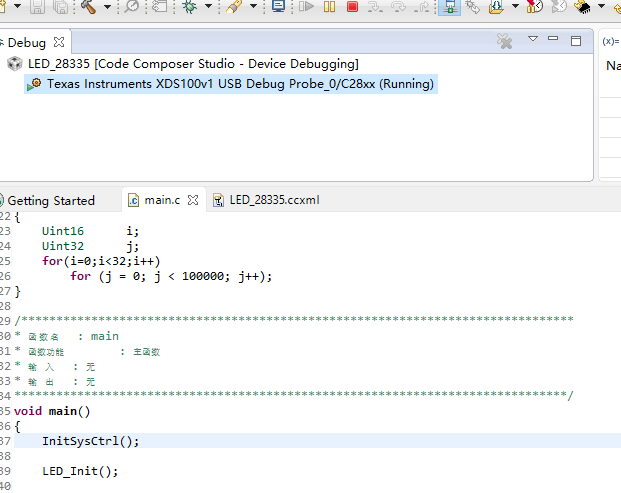Click the Resume playback button

pyautogui.click(x=306, y=6)
